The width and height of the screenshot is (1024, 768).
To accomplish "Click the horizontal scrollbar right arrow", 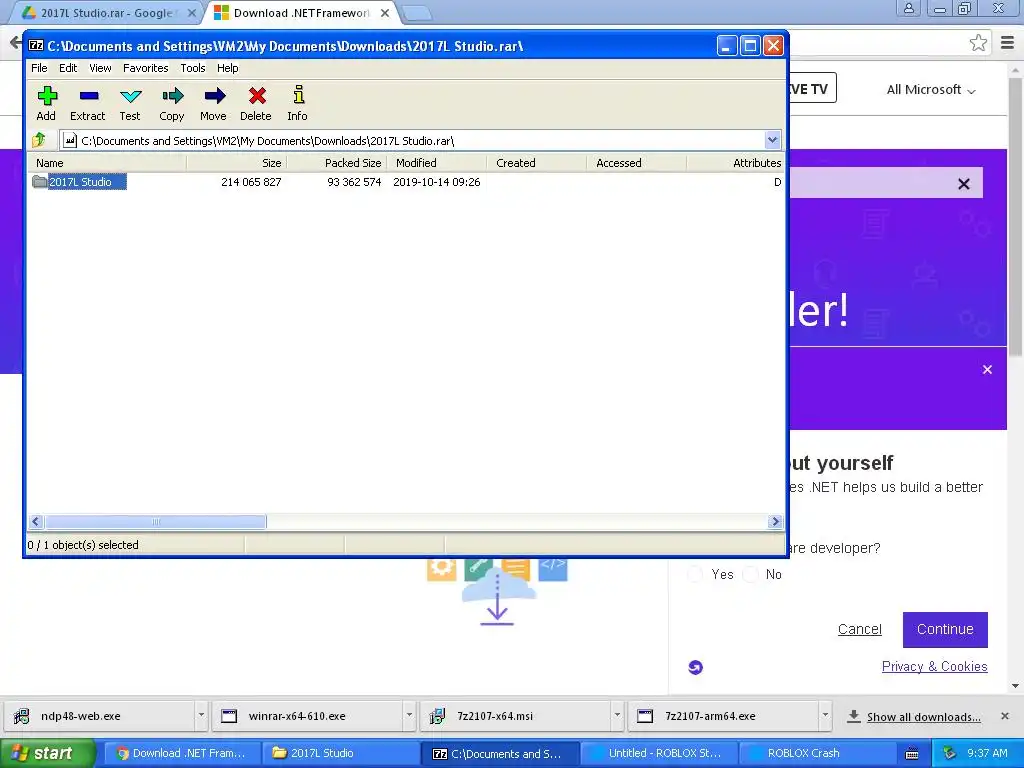I will coord(775,522).
